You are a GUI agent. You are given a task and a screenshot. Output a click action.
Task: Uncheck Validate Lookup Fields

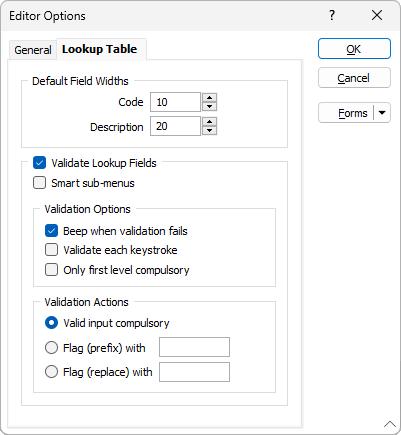click(39, 163)
